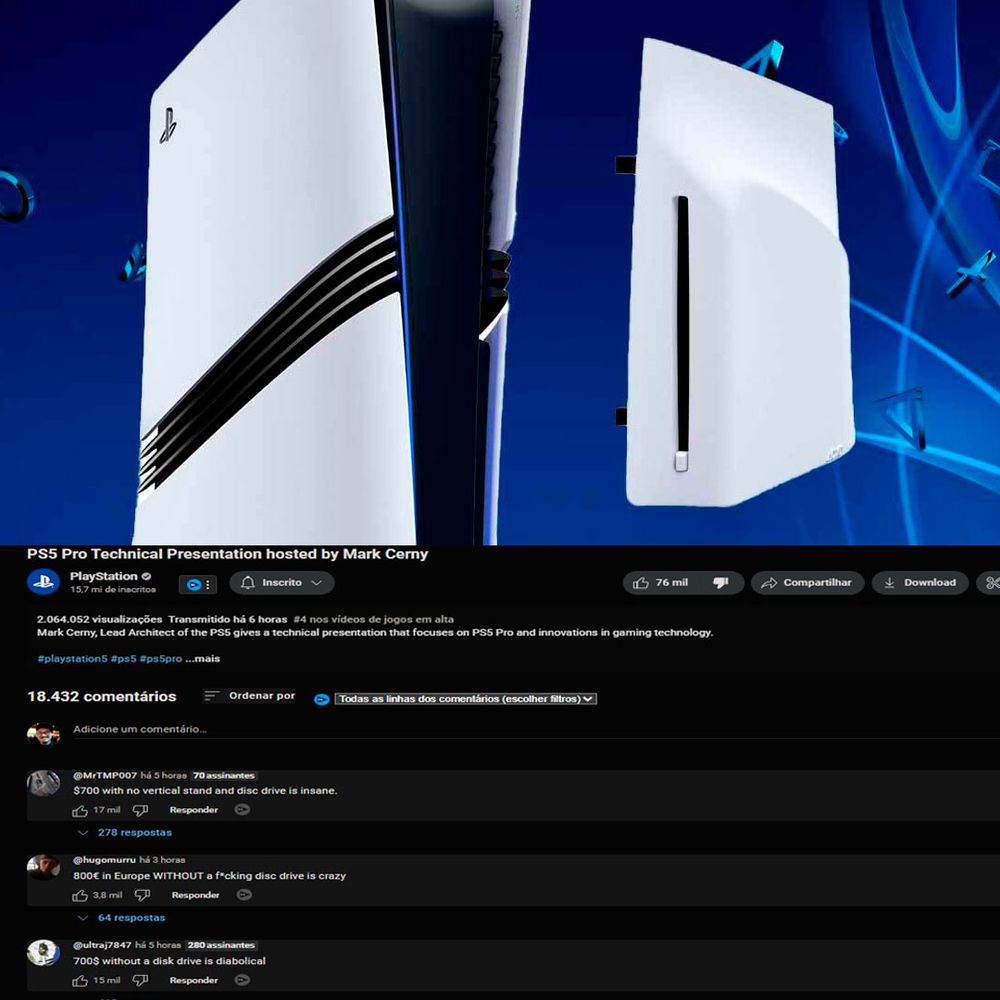Viewport: 1000px width, 1000px height.
Task: Click Responder on @MrTMP007 comment
Action: coord(194,810)
